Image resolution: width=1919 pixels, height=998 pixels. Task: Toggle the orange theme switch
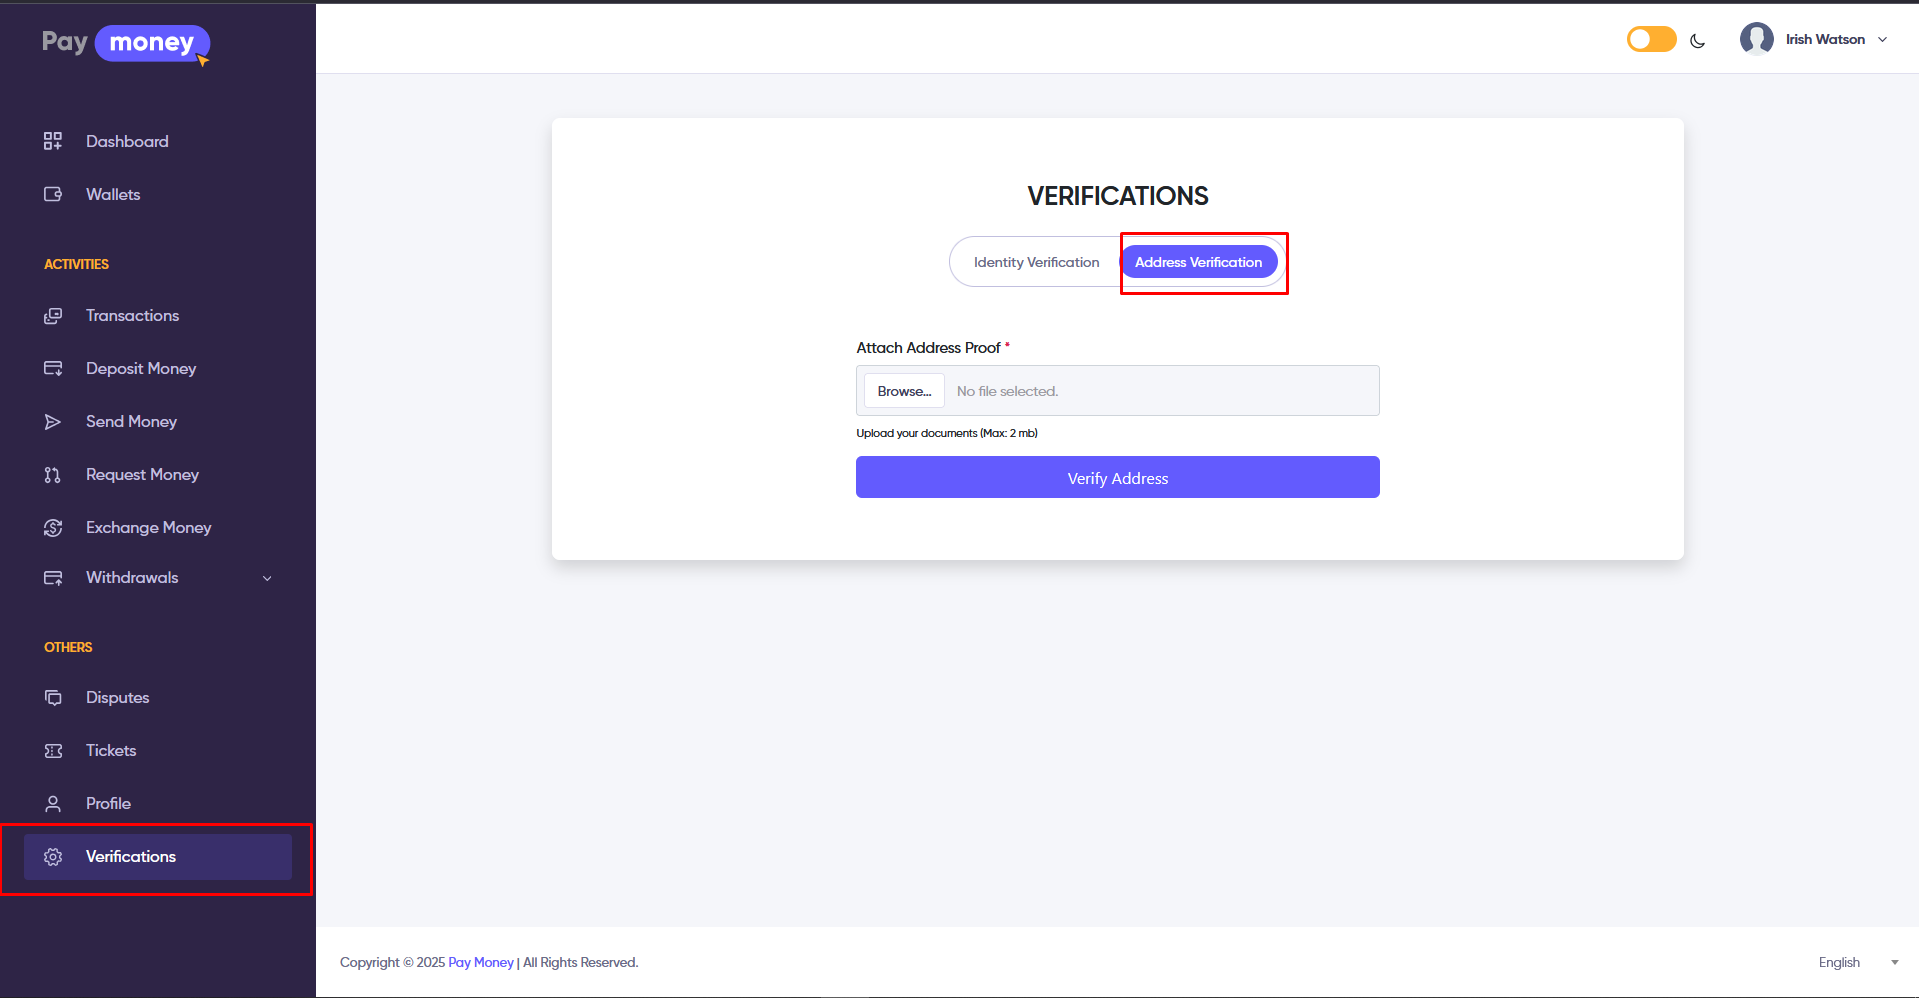1651,39
